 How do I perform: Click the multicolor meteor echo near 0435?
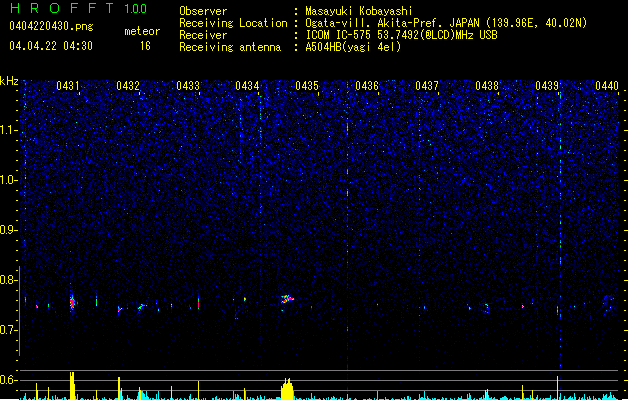pyautogui.click(x=287, y=299)
